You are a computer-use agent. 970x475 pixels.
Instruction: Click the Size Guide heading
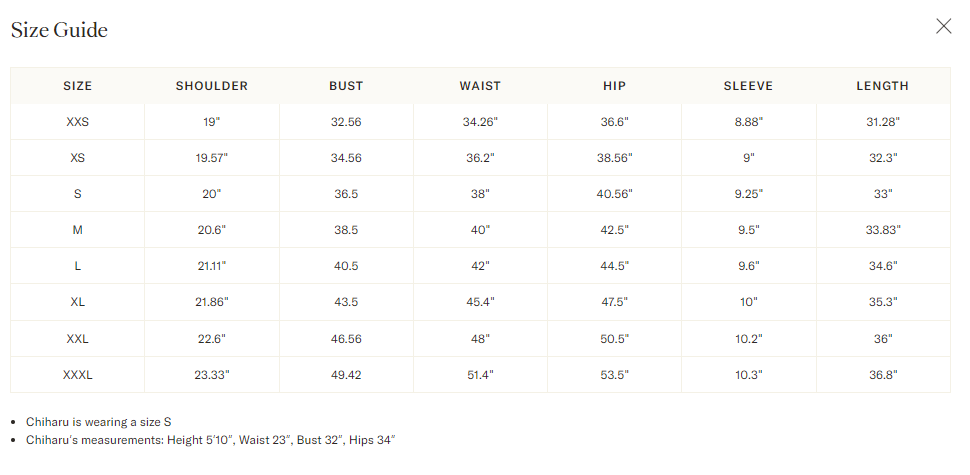59,30
